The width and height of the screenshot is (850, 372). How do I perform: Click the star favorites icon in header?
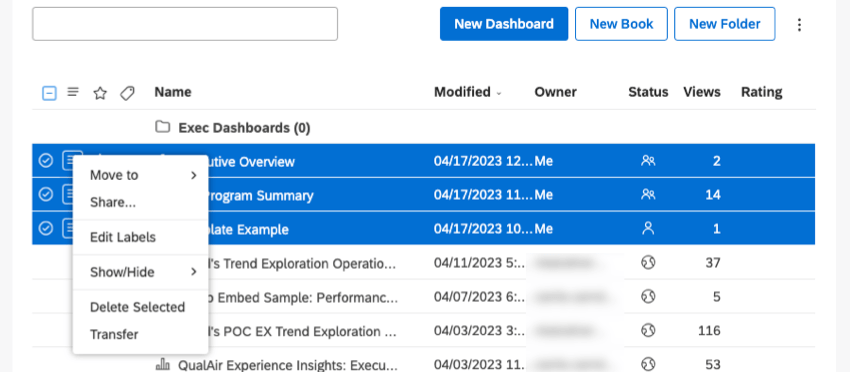100,93
